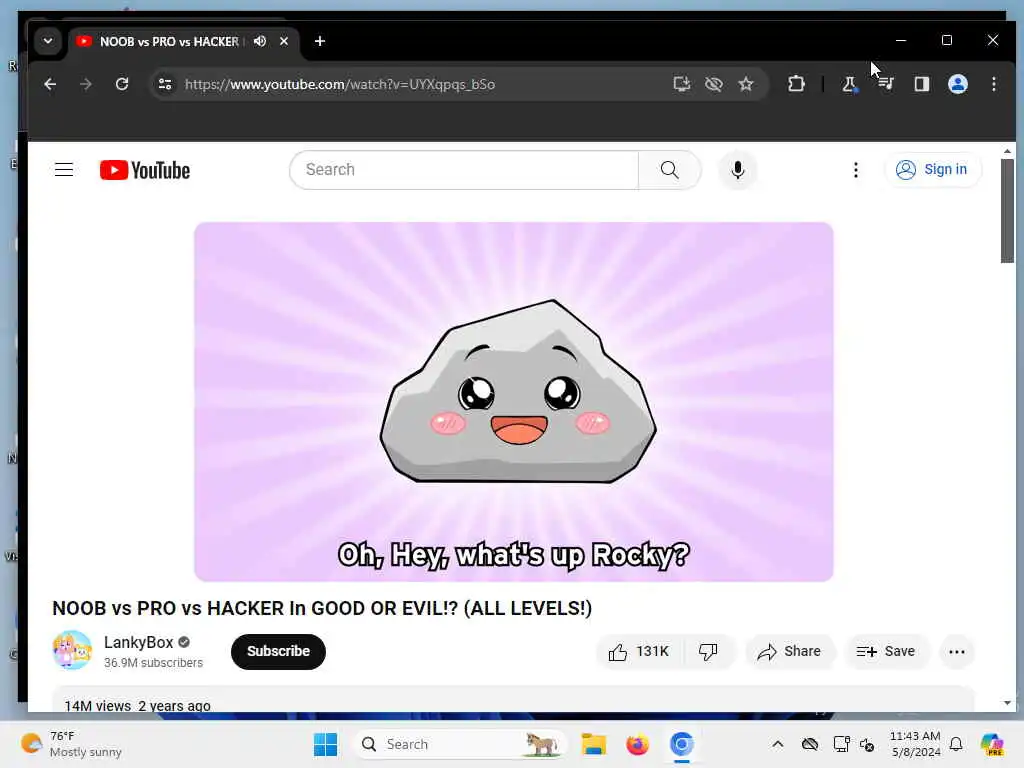Open media controls icon in toolbar

(x=886, y=84)
